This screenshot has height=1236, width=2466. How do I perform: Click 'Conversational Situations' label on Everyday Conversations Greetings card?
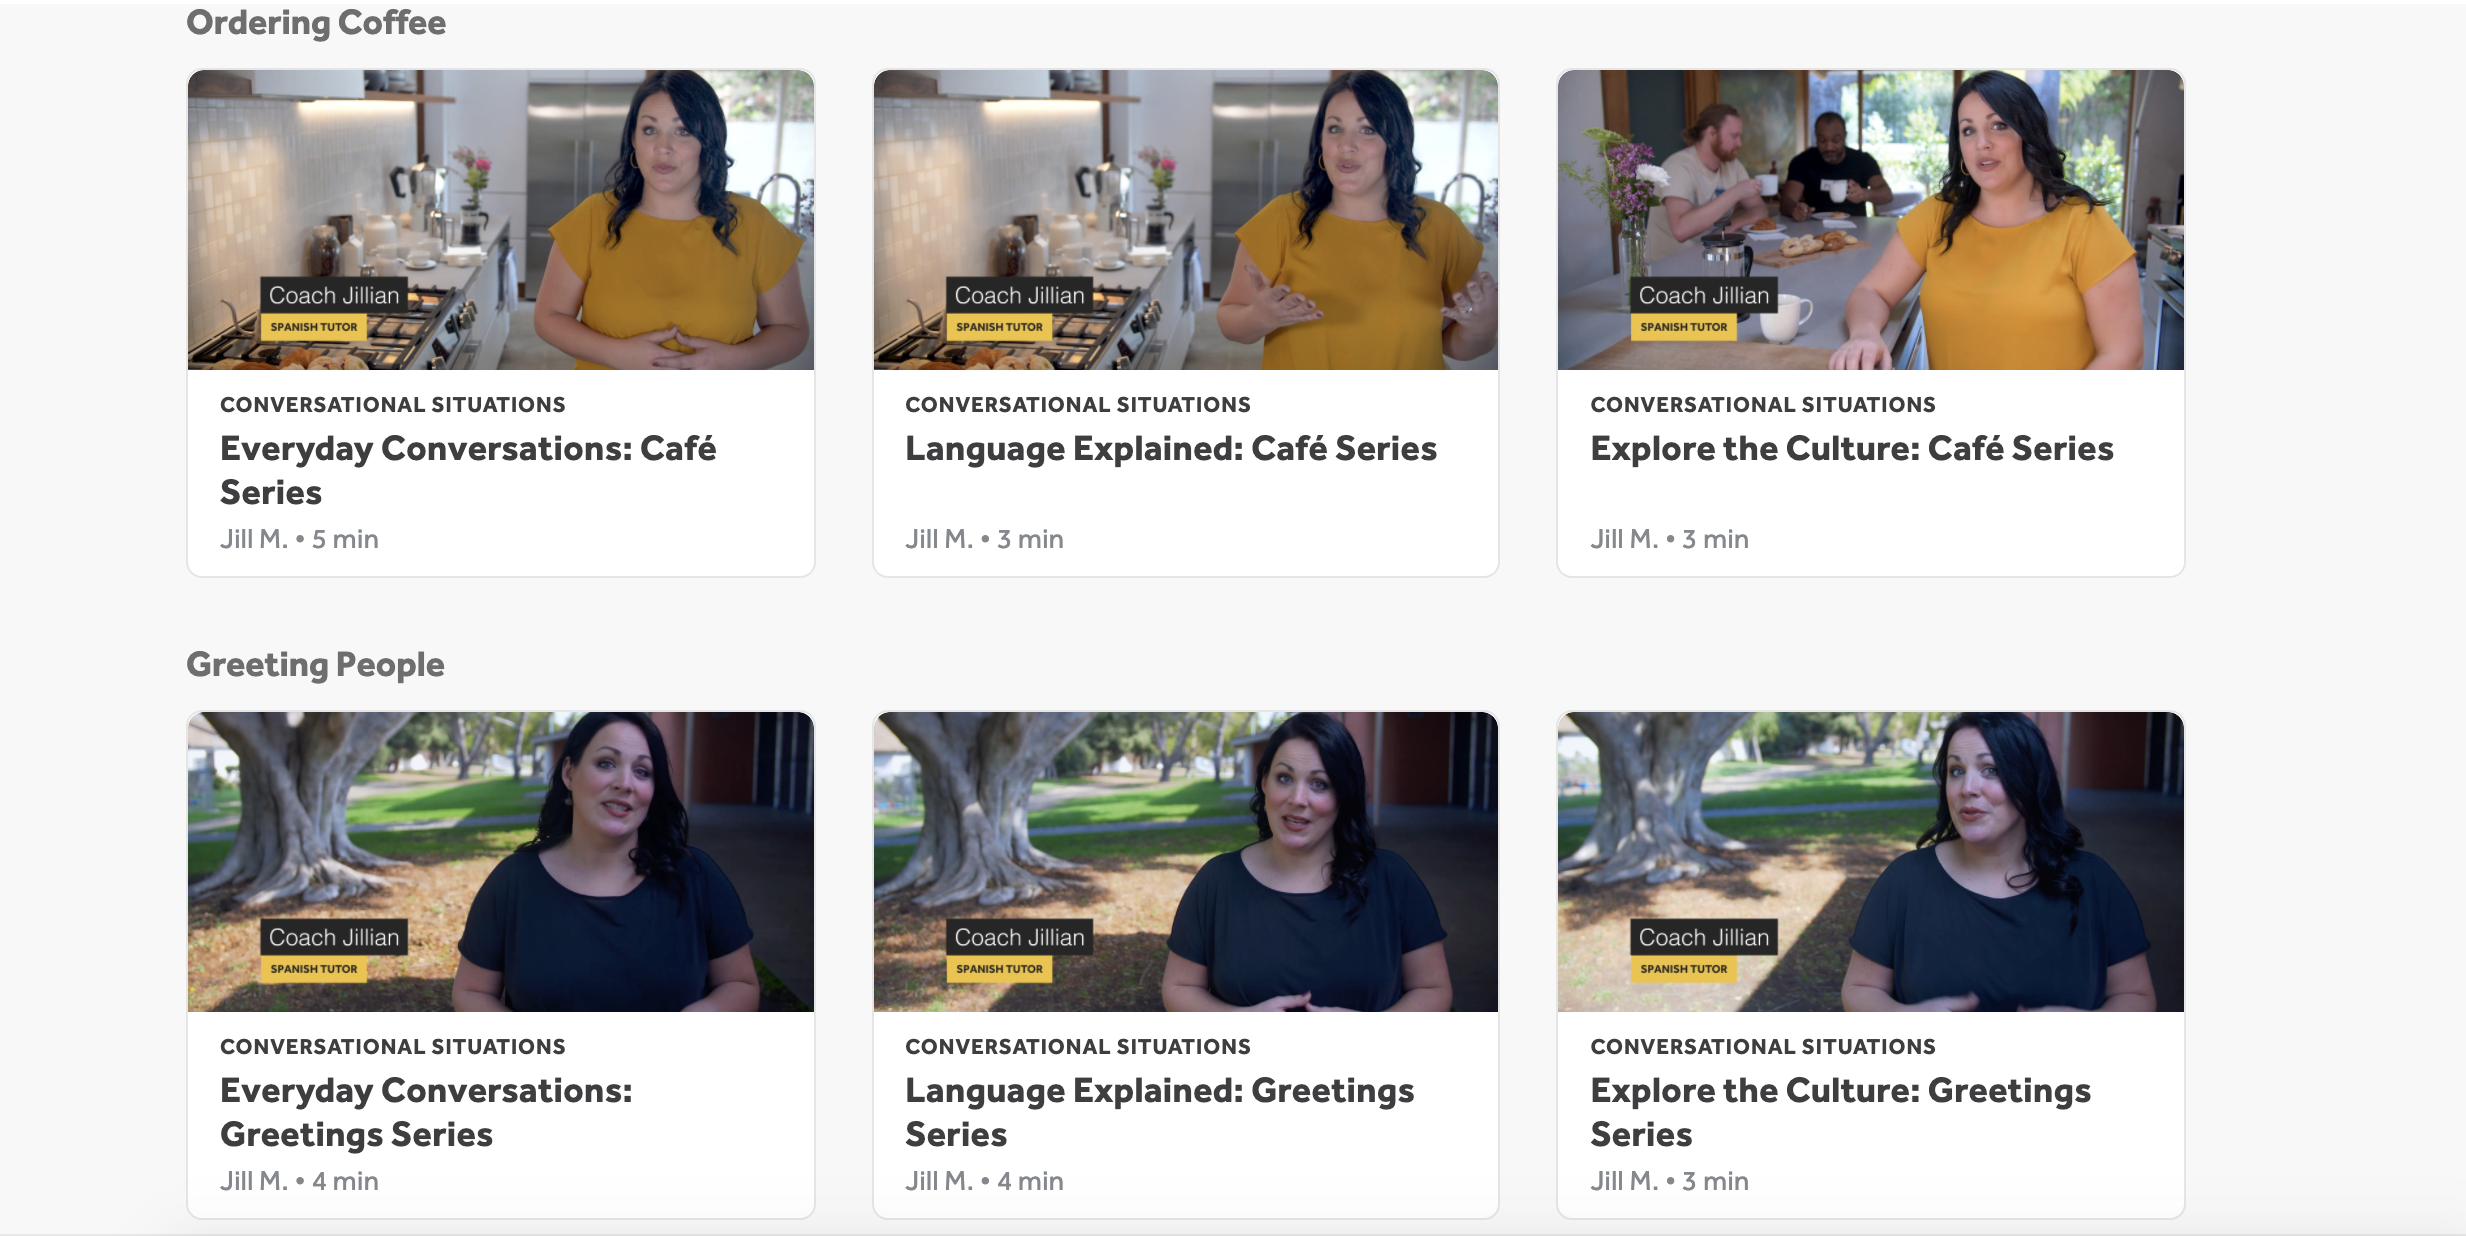[393, 1047]
